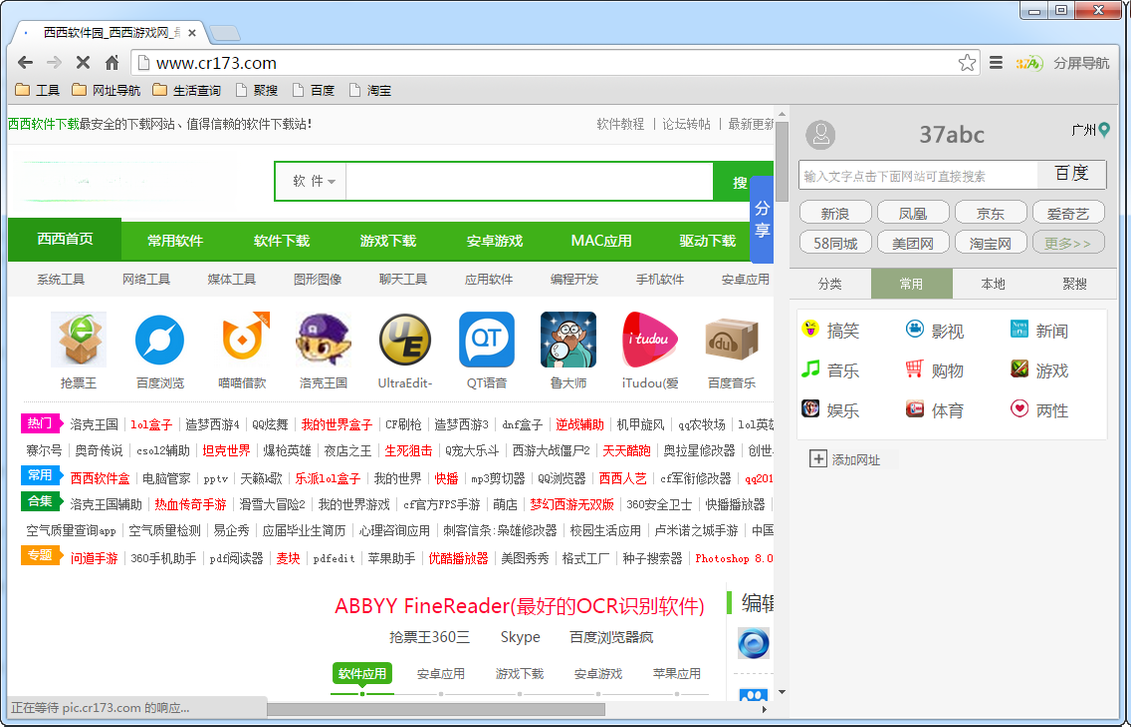Open the 喵喵借款 app icon
The width and height of the screenshot is (1131, 727).
pyautogui.click(x=243, y=338)
